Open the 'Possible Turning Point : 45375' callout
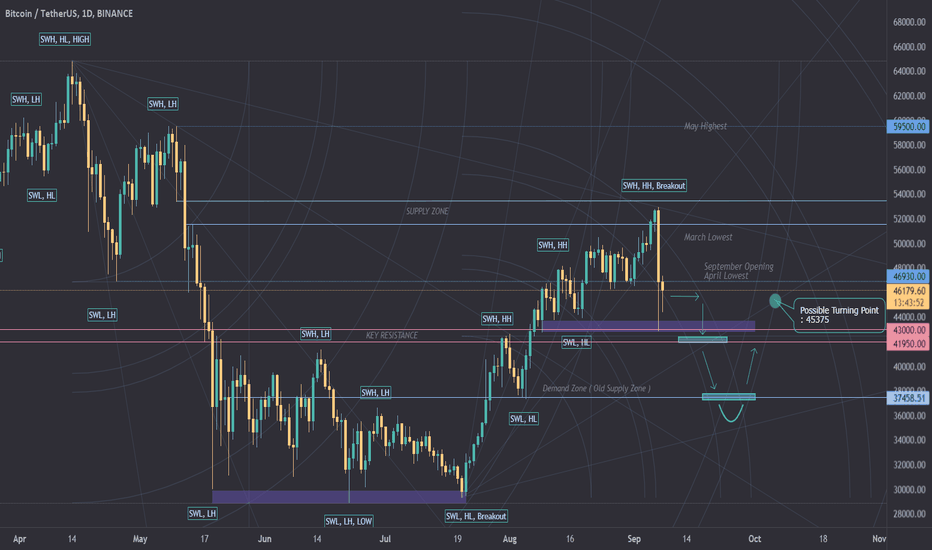932x550 pixels. click(x=839, y=315)
